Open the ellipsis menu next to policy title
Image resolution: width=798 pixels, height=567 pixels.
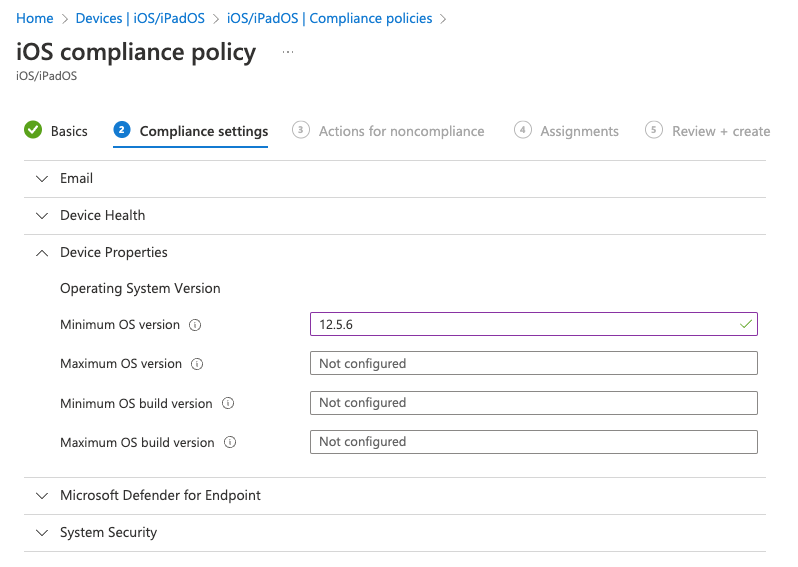click(288, 52)
